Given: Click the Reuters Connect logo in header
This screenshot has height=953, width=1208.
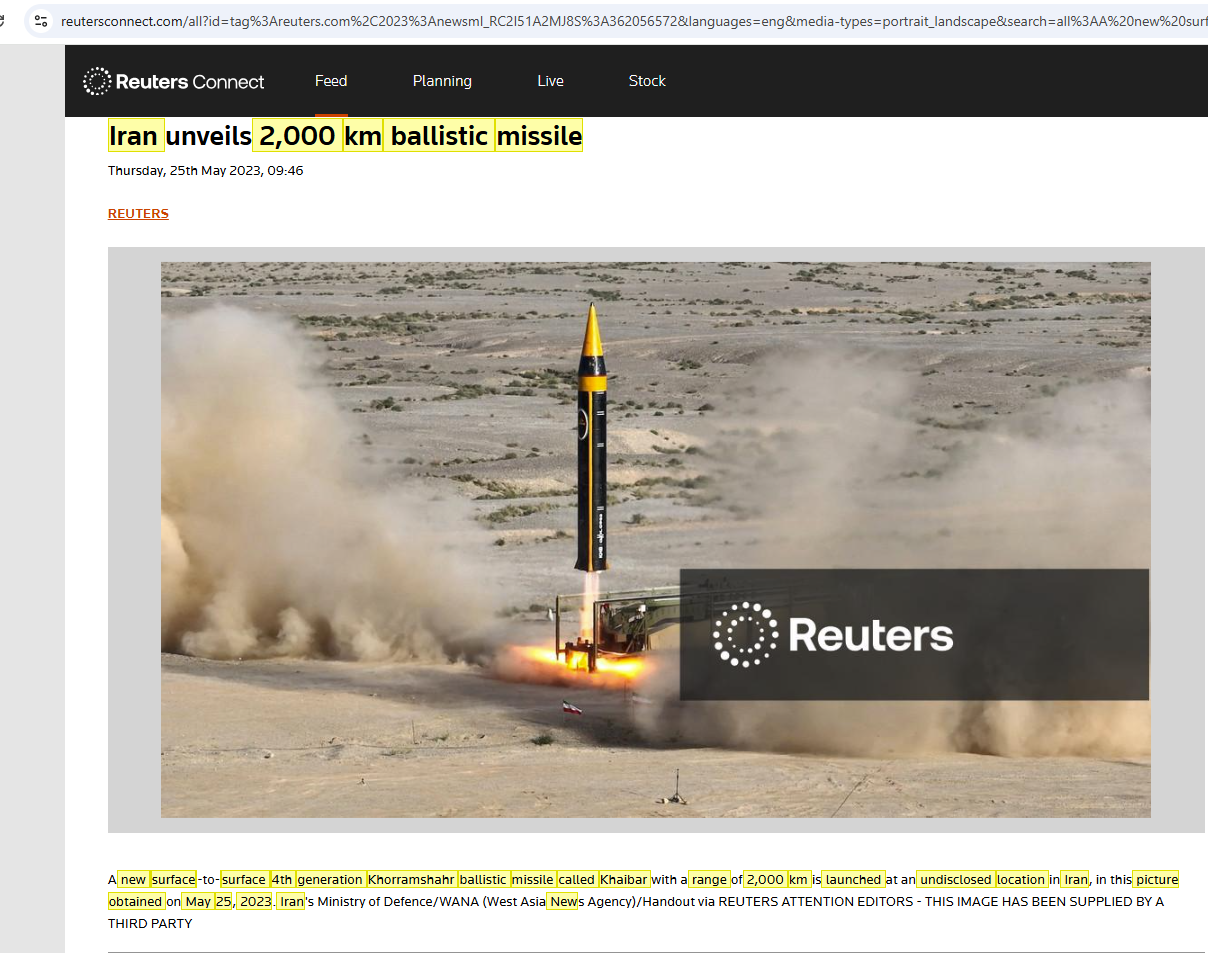Looking at the screenshot, I should tap(174, 82).
